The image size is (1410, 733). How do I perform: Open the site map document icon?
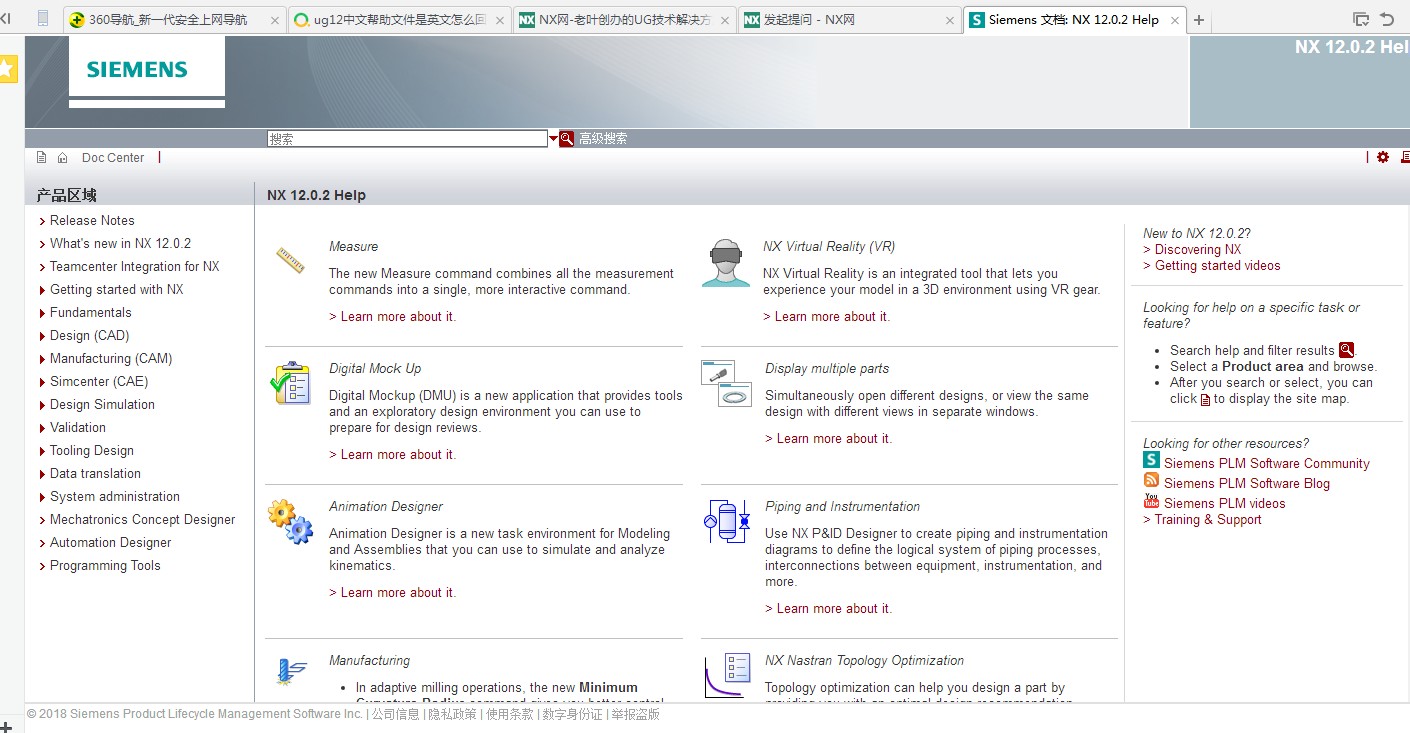click(x=41, y=158)
